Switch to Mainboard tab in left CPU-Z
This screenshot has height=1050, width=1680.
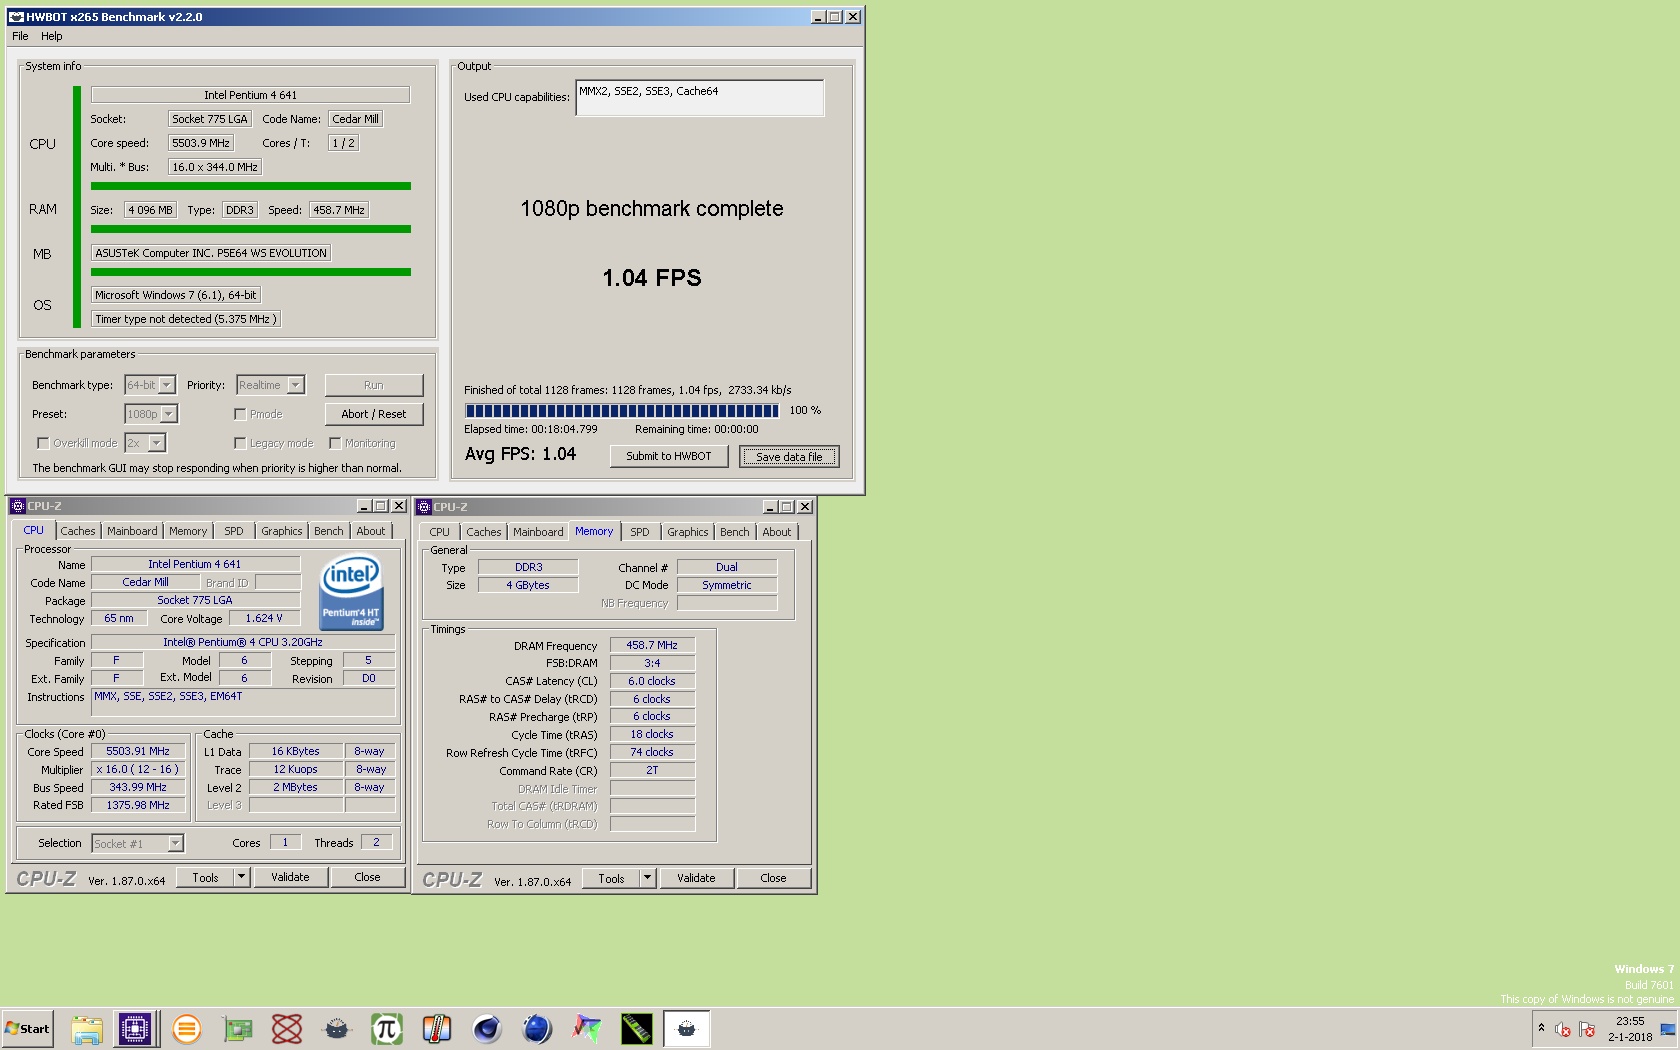[x=132, y=531]
